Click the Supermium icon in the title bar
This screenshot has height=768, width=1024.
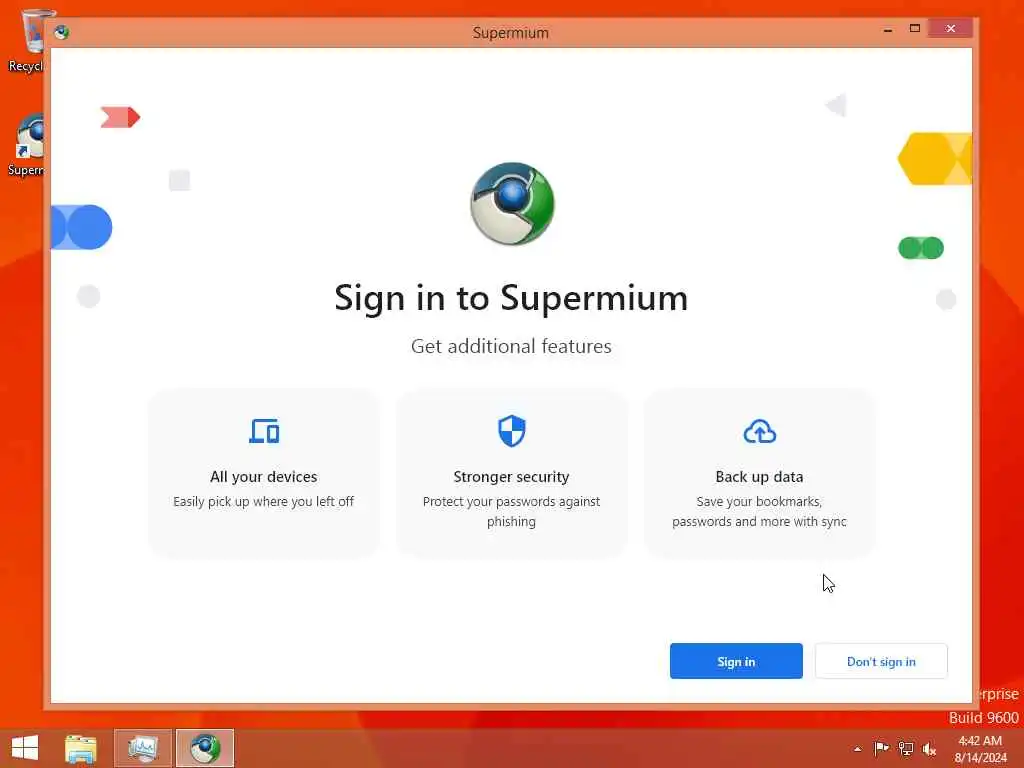(62, 32)
